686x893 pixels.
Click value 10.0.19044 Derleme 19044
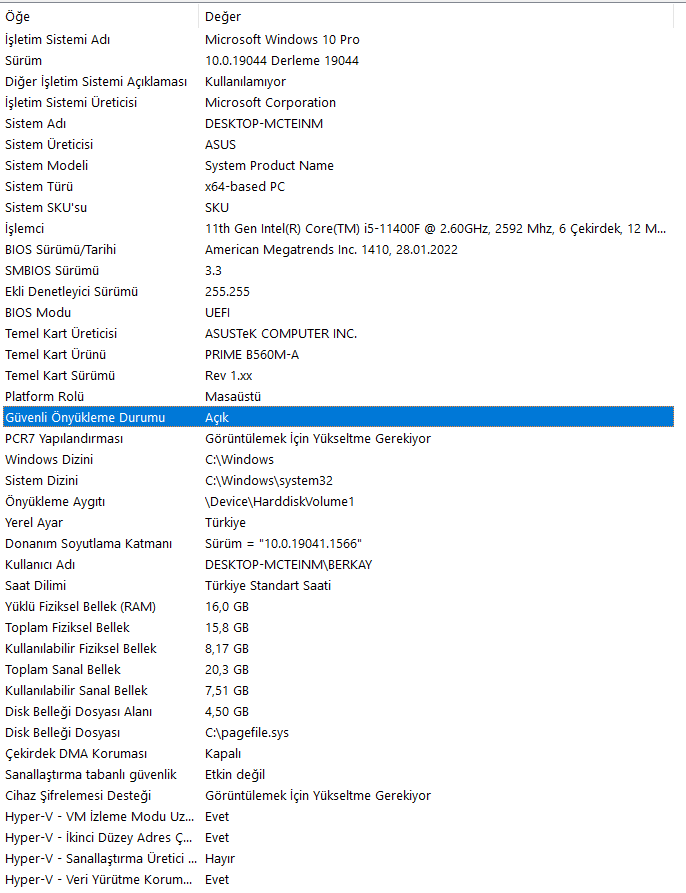coord(282,60)
